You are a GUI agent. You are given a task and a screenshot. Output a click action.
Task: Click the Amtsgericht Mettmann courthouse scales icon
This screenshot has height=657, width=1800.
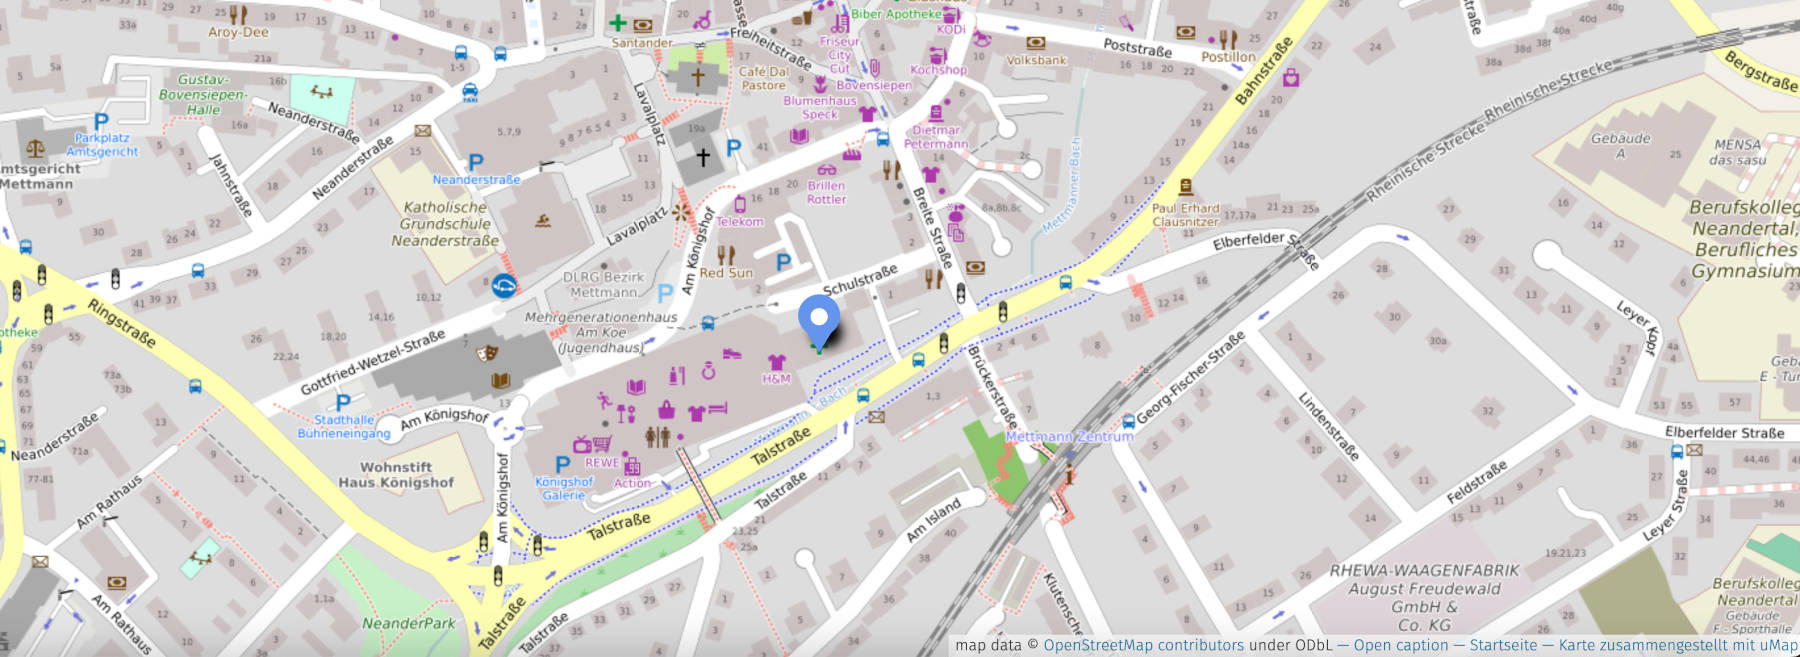(35, 150)
